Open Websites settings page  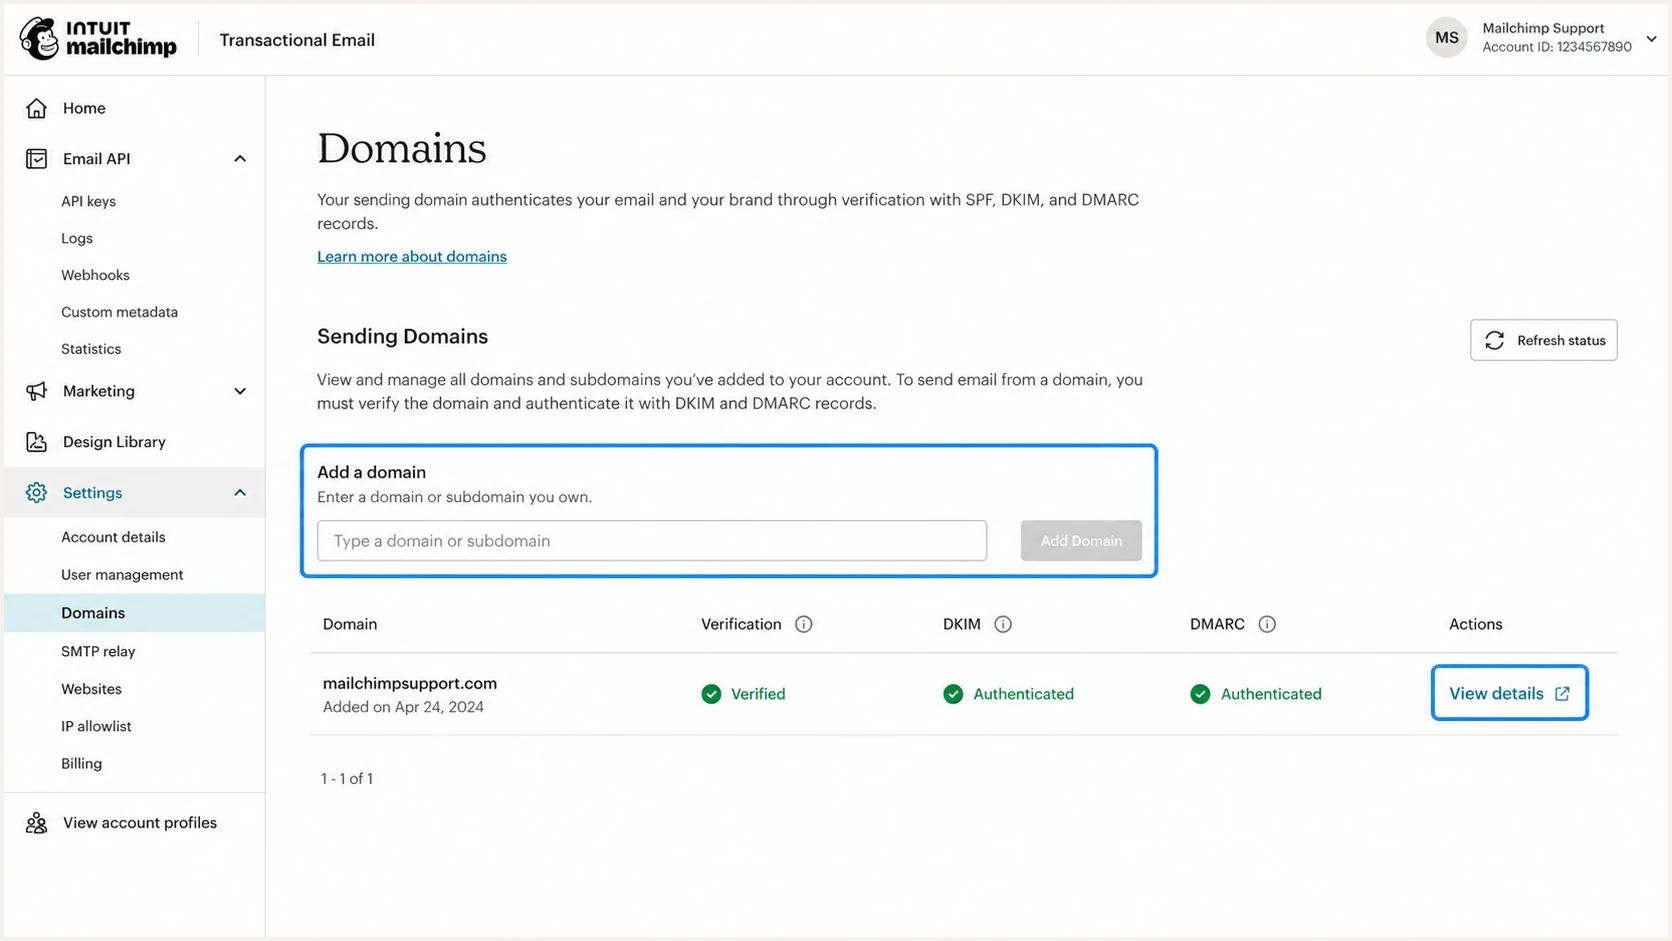(91, 689)
